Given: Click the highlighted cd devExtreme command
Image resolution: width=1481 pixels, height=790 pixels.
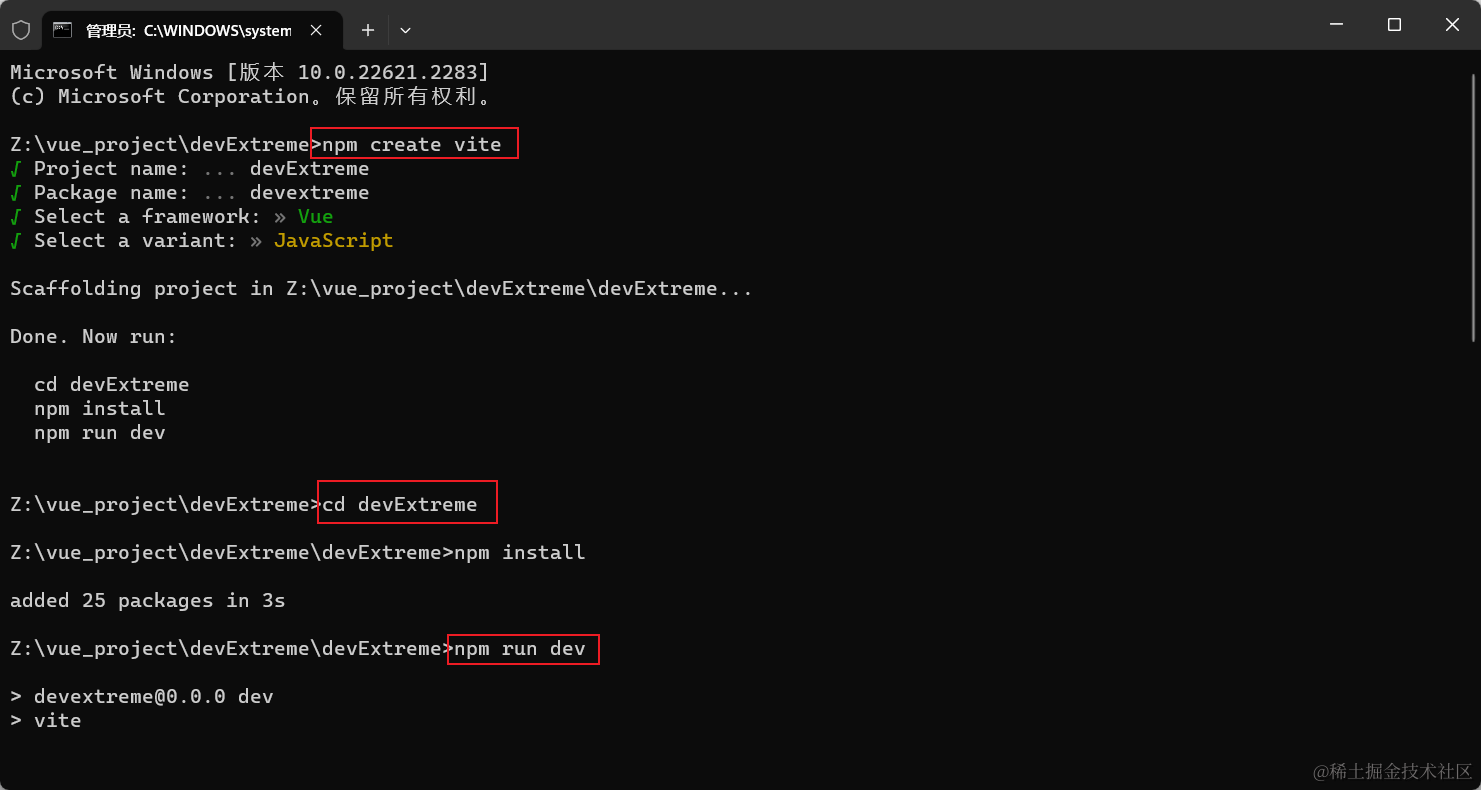Looking at the screenshot, I should pos(407,504).
